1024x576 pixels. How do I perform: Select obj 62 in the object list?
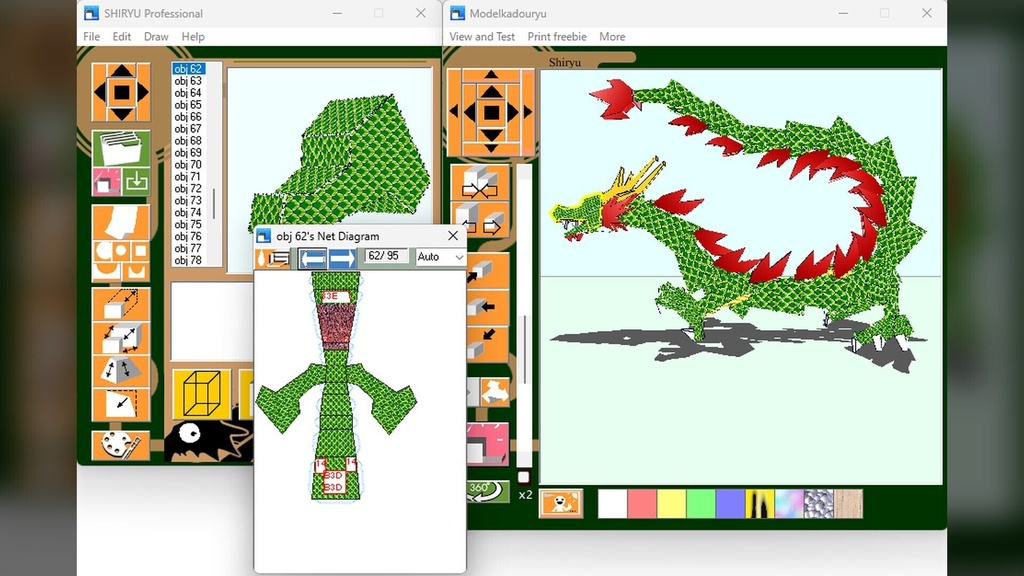189,69
